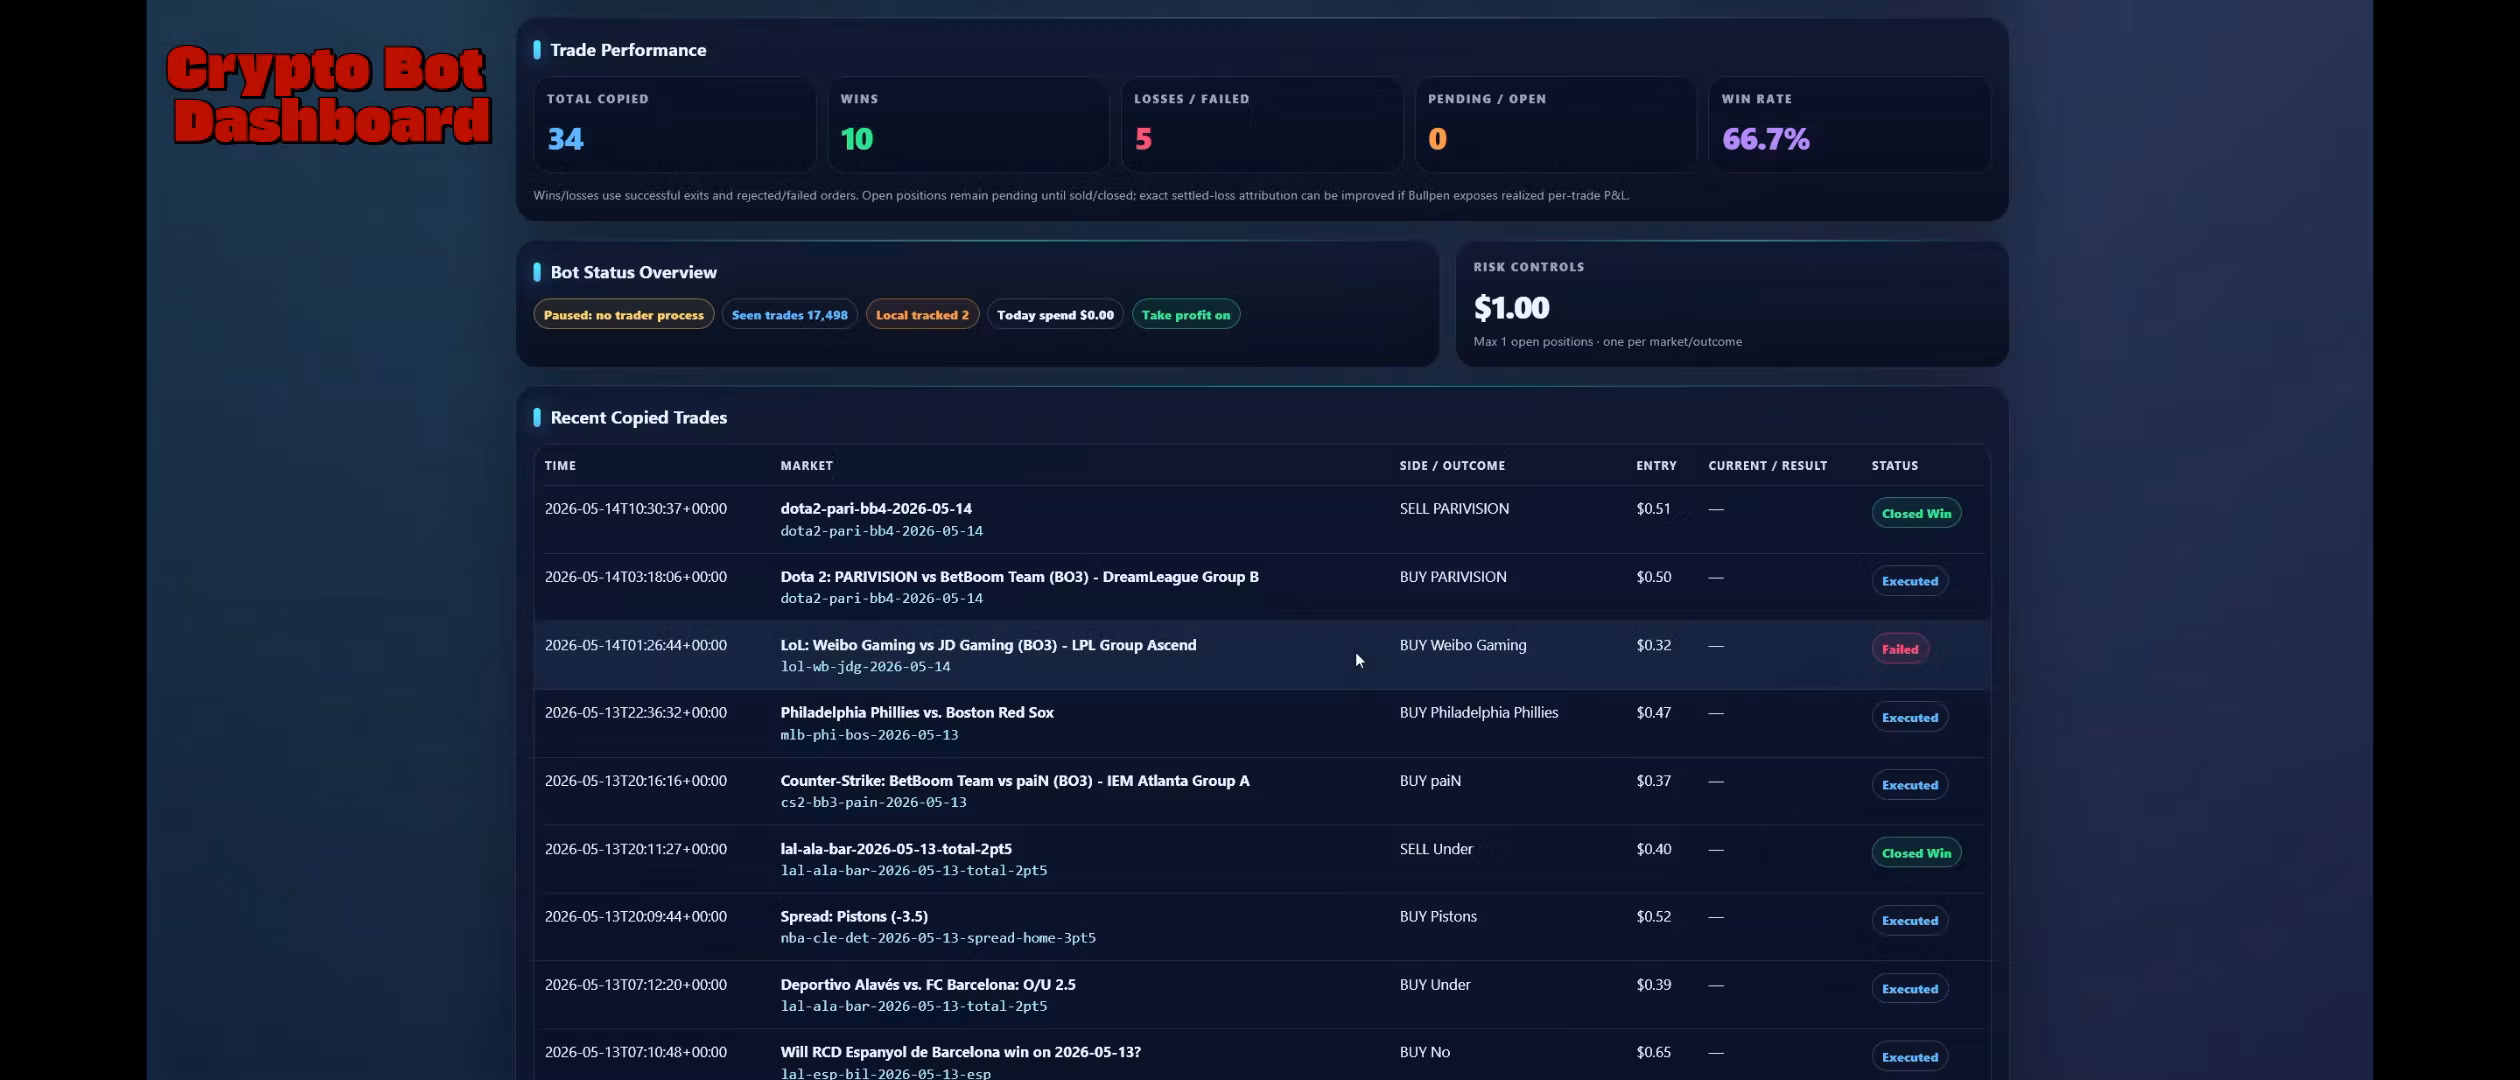The image size is (2520, 1080).
Task: Click entry price $0.47
Action: 1653,713
